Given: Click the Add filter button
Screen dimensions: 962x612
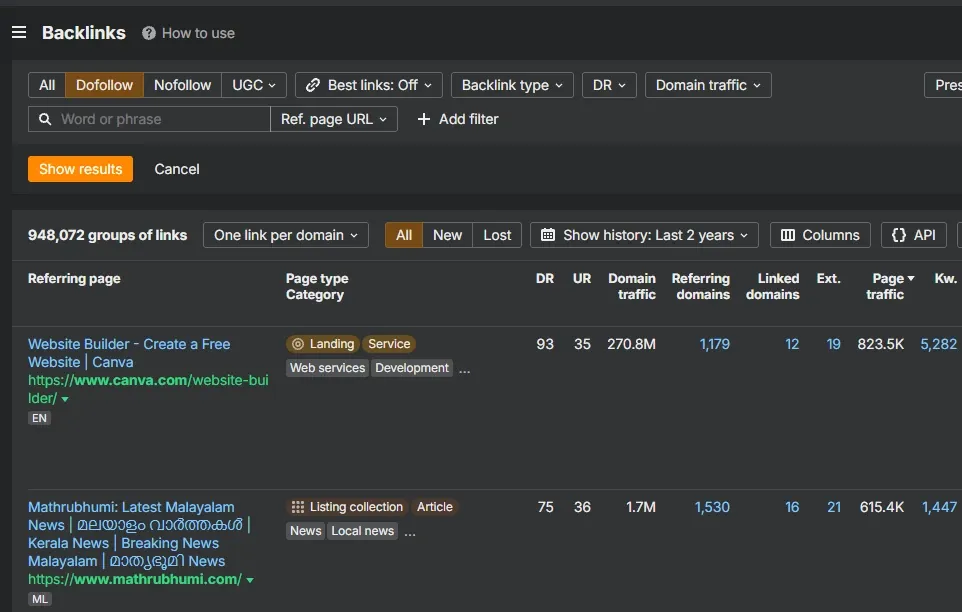Looking at the screenshot, I should click(x=458, y=119).
